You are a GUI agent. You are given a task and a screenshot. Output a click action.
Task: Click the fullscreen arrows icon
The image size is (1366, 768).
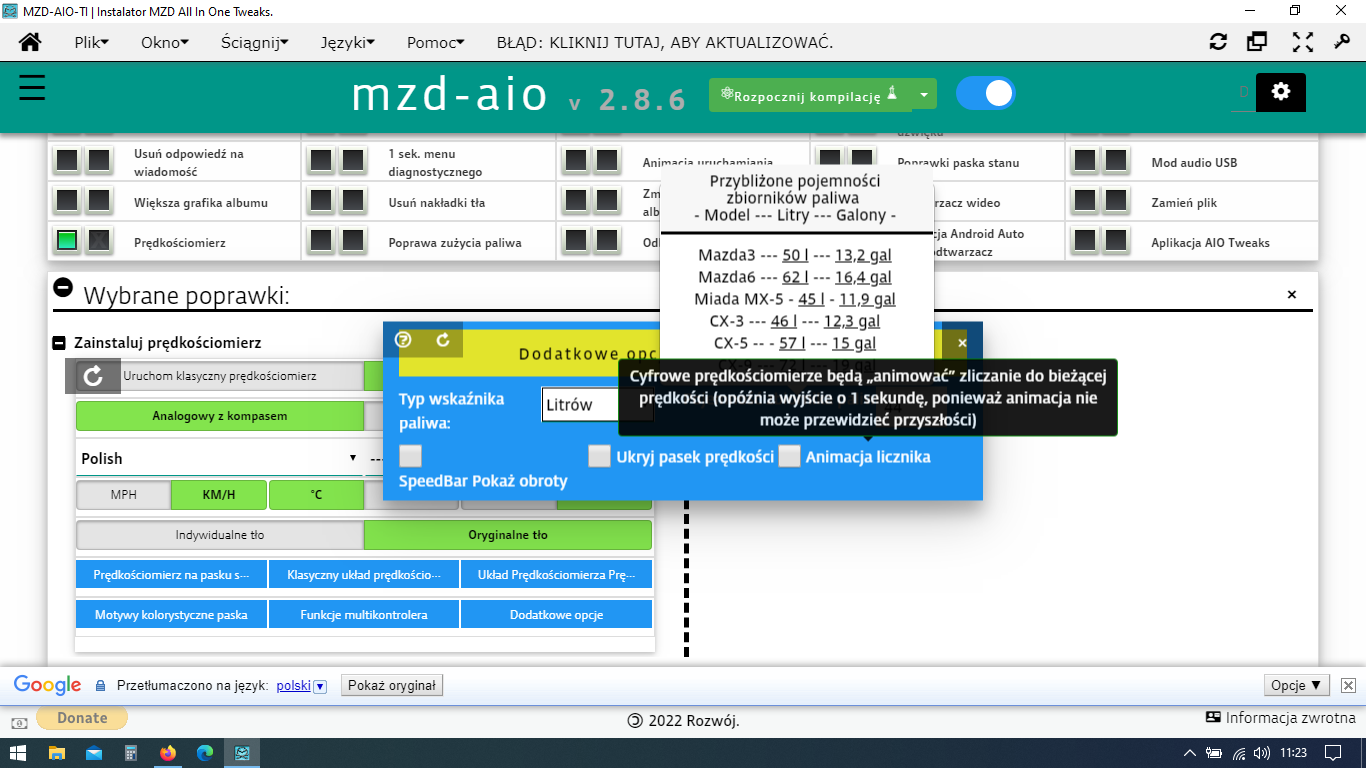1302,42
